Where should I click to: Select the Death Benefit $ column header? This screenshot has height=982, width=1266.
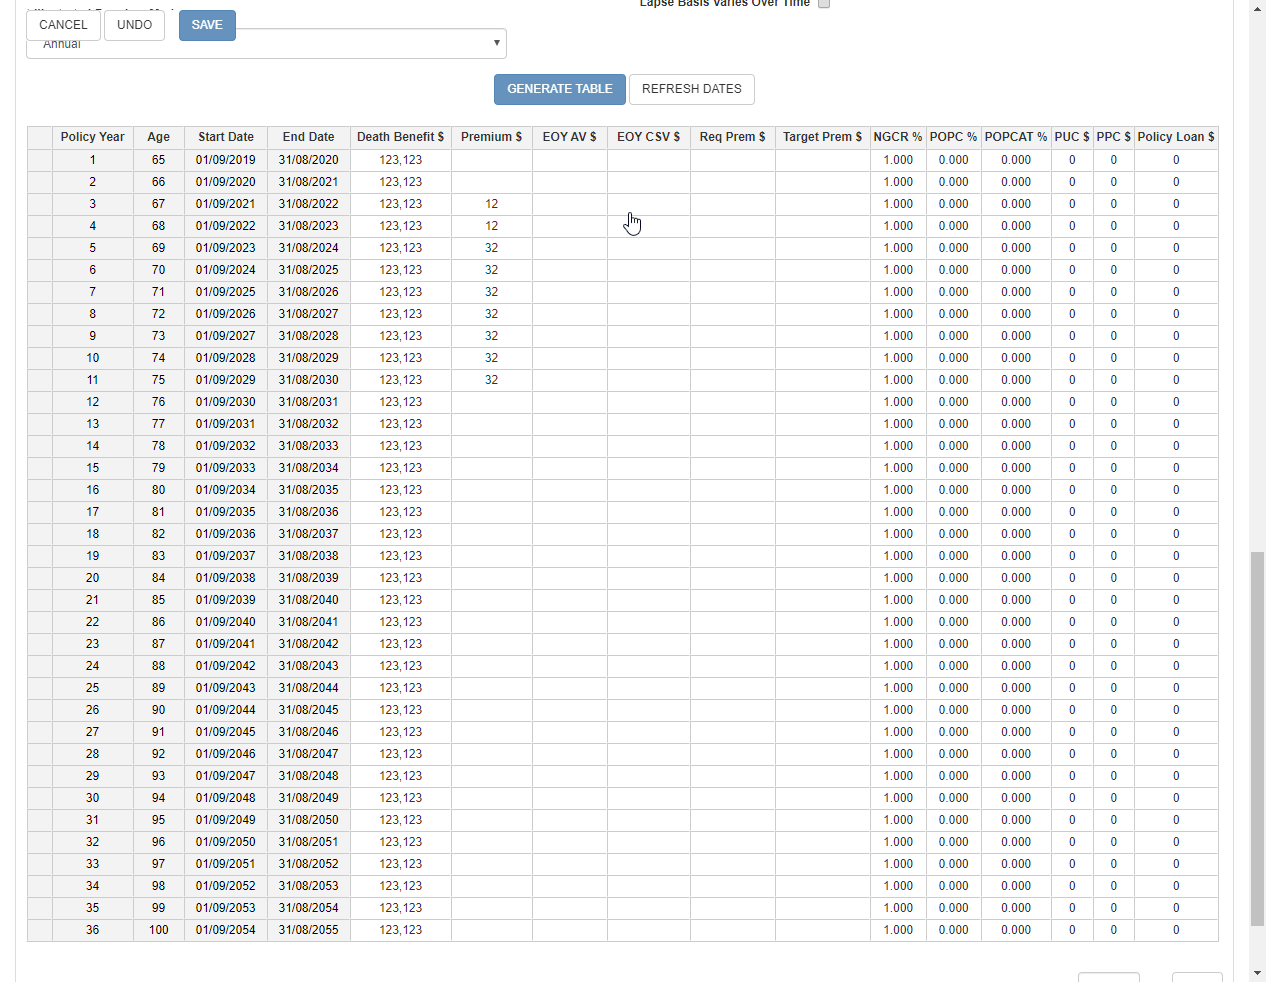click(x=400, y=137)
